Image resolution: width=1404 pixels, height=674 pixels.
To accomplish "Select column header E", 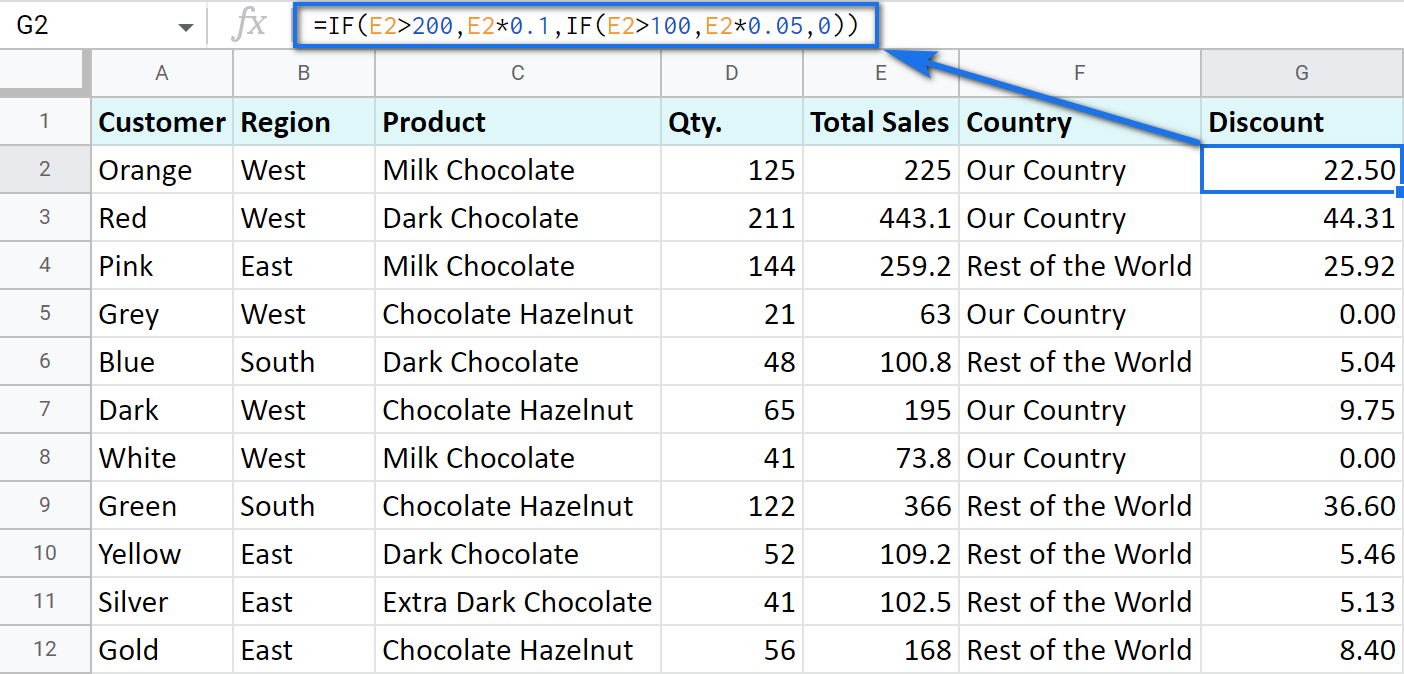I will click(x=880, y=73).
